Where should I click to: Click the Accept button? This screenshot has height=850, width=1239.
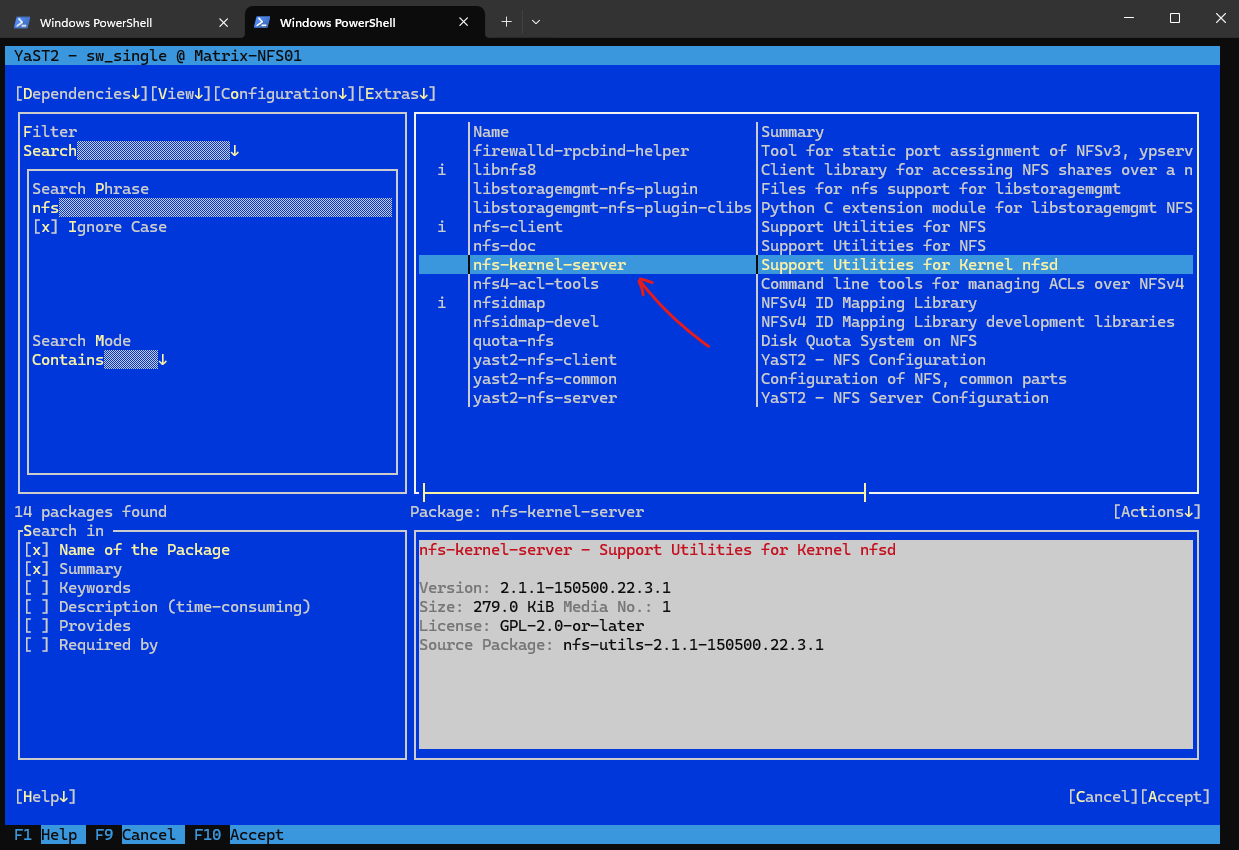[x=1175, y=796]
